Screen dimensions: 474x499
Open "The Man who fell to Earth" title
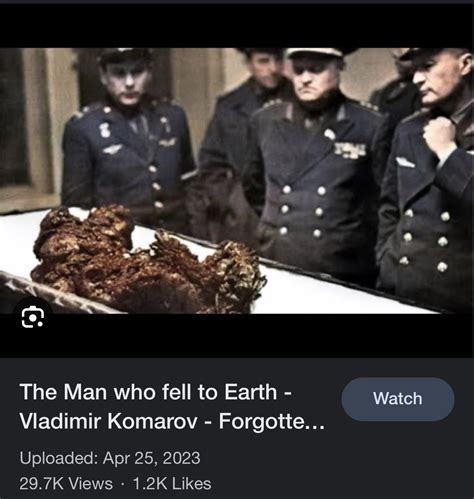tap(156, 392)
